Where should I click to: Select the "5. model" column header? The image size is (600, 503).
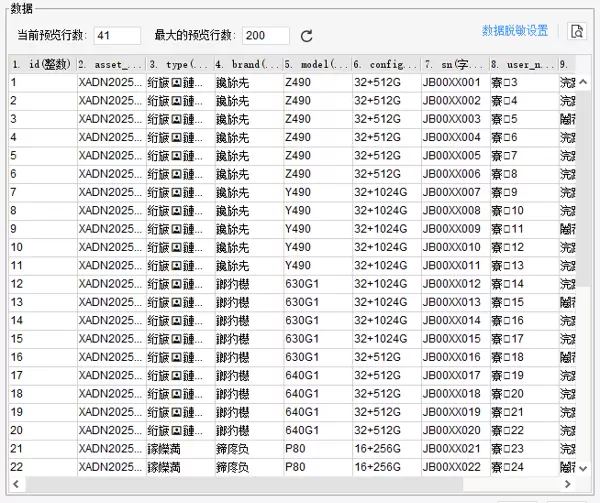[x=315, y=65]
